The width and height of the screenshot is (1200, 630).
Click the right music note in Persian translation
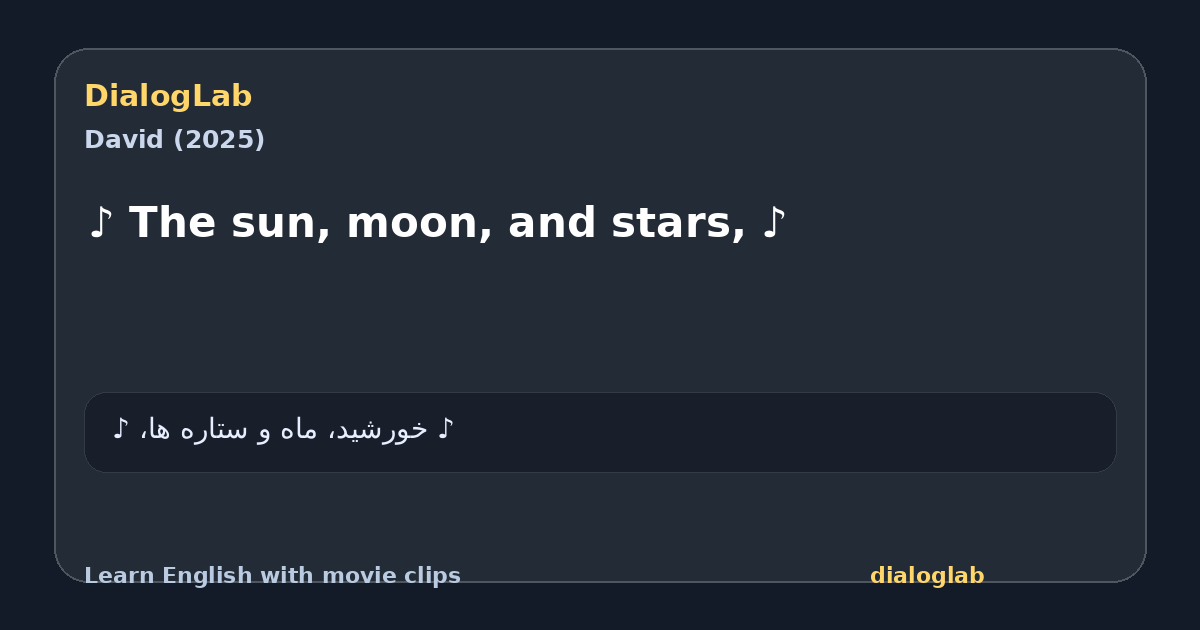click(446, 430)
